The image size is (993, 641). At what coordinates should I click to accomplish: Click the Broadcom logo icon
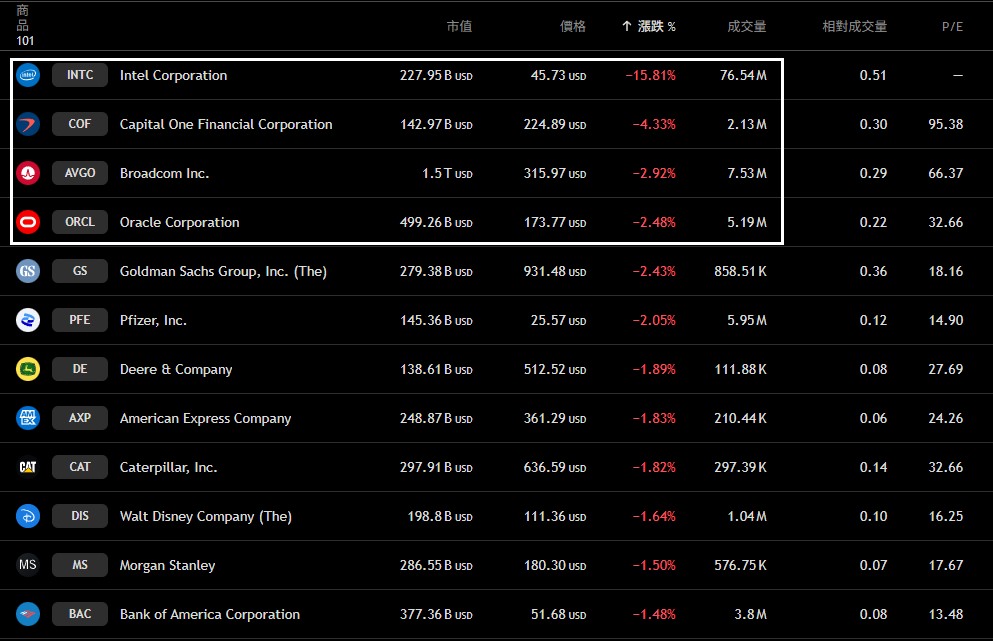pos(28,173)
